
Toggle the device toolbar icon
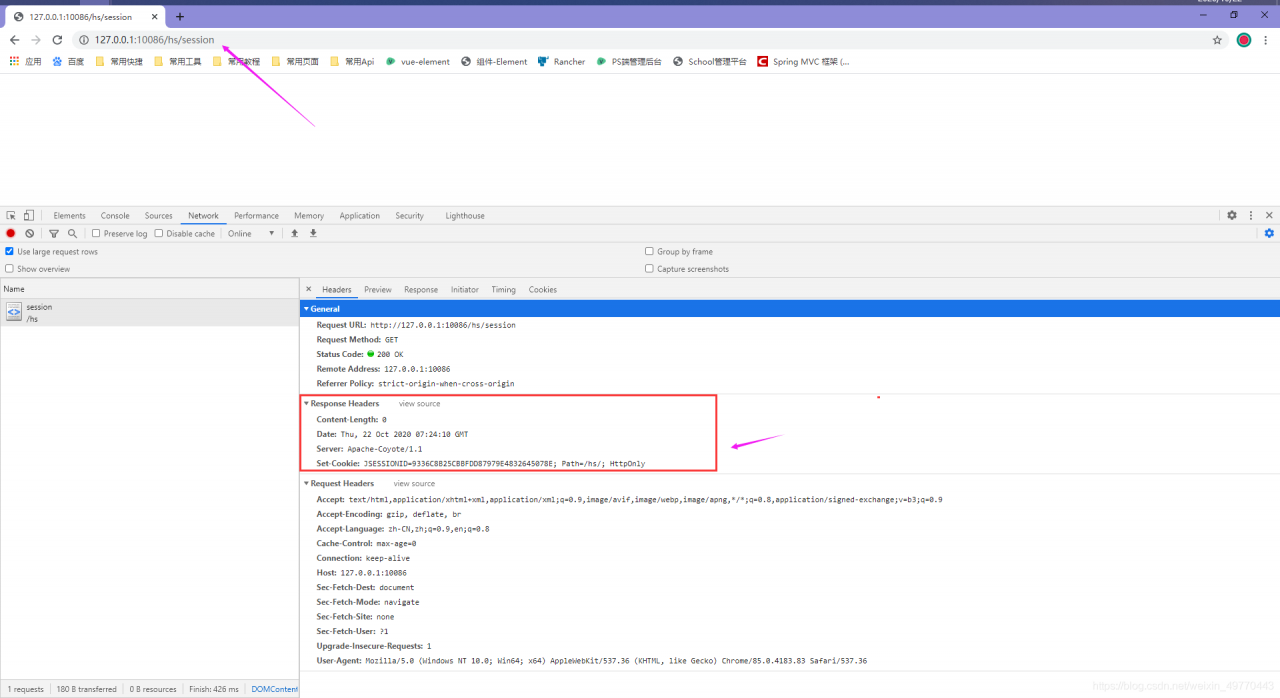click(29, 215)
